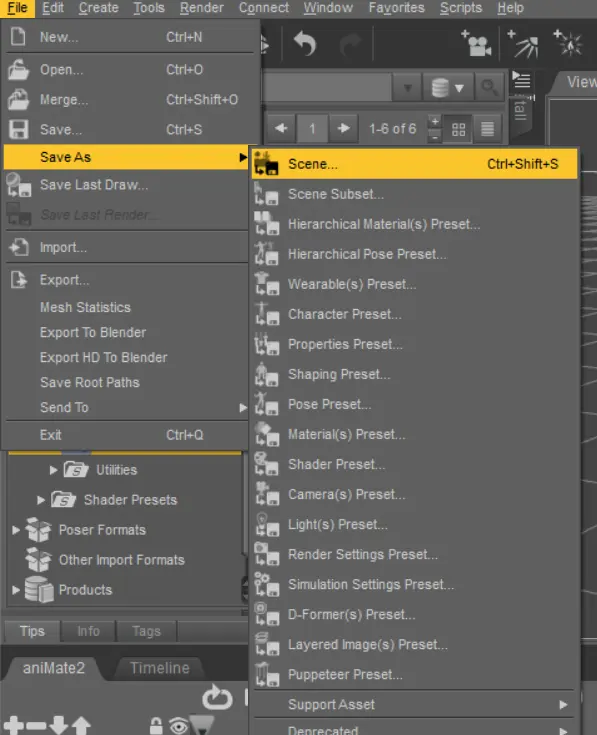The height and width of the screenshot is (735, 597).
Task: Increase thumbnail size plus button
Action: [435, 122]
